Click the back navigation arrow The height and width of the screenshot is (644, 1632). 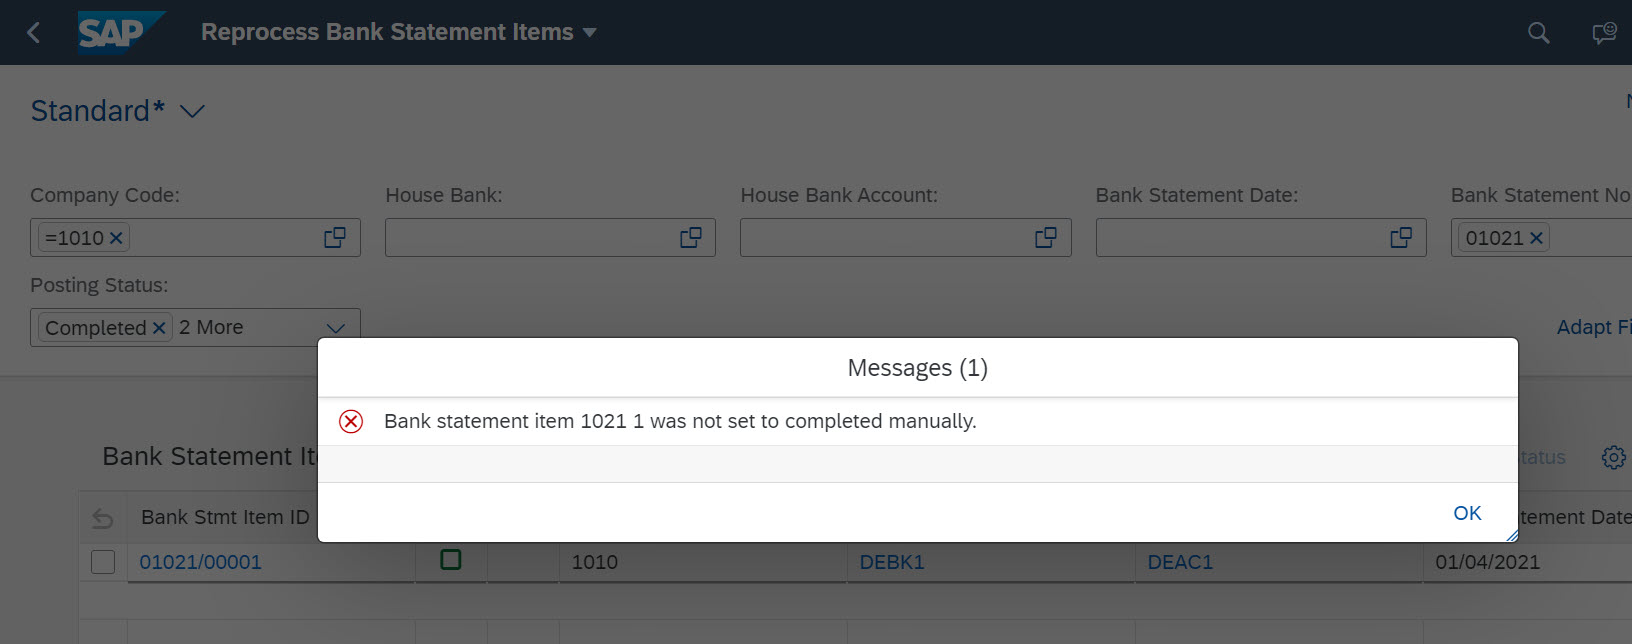(33, 33)
